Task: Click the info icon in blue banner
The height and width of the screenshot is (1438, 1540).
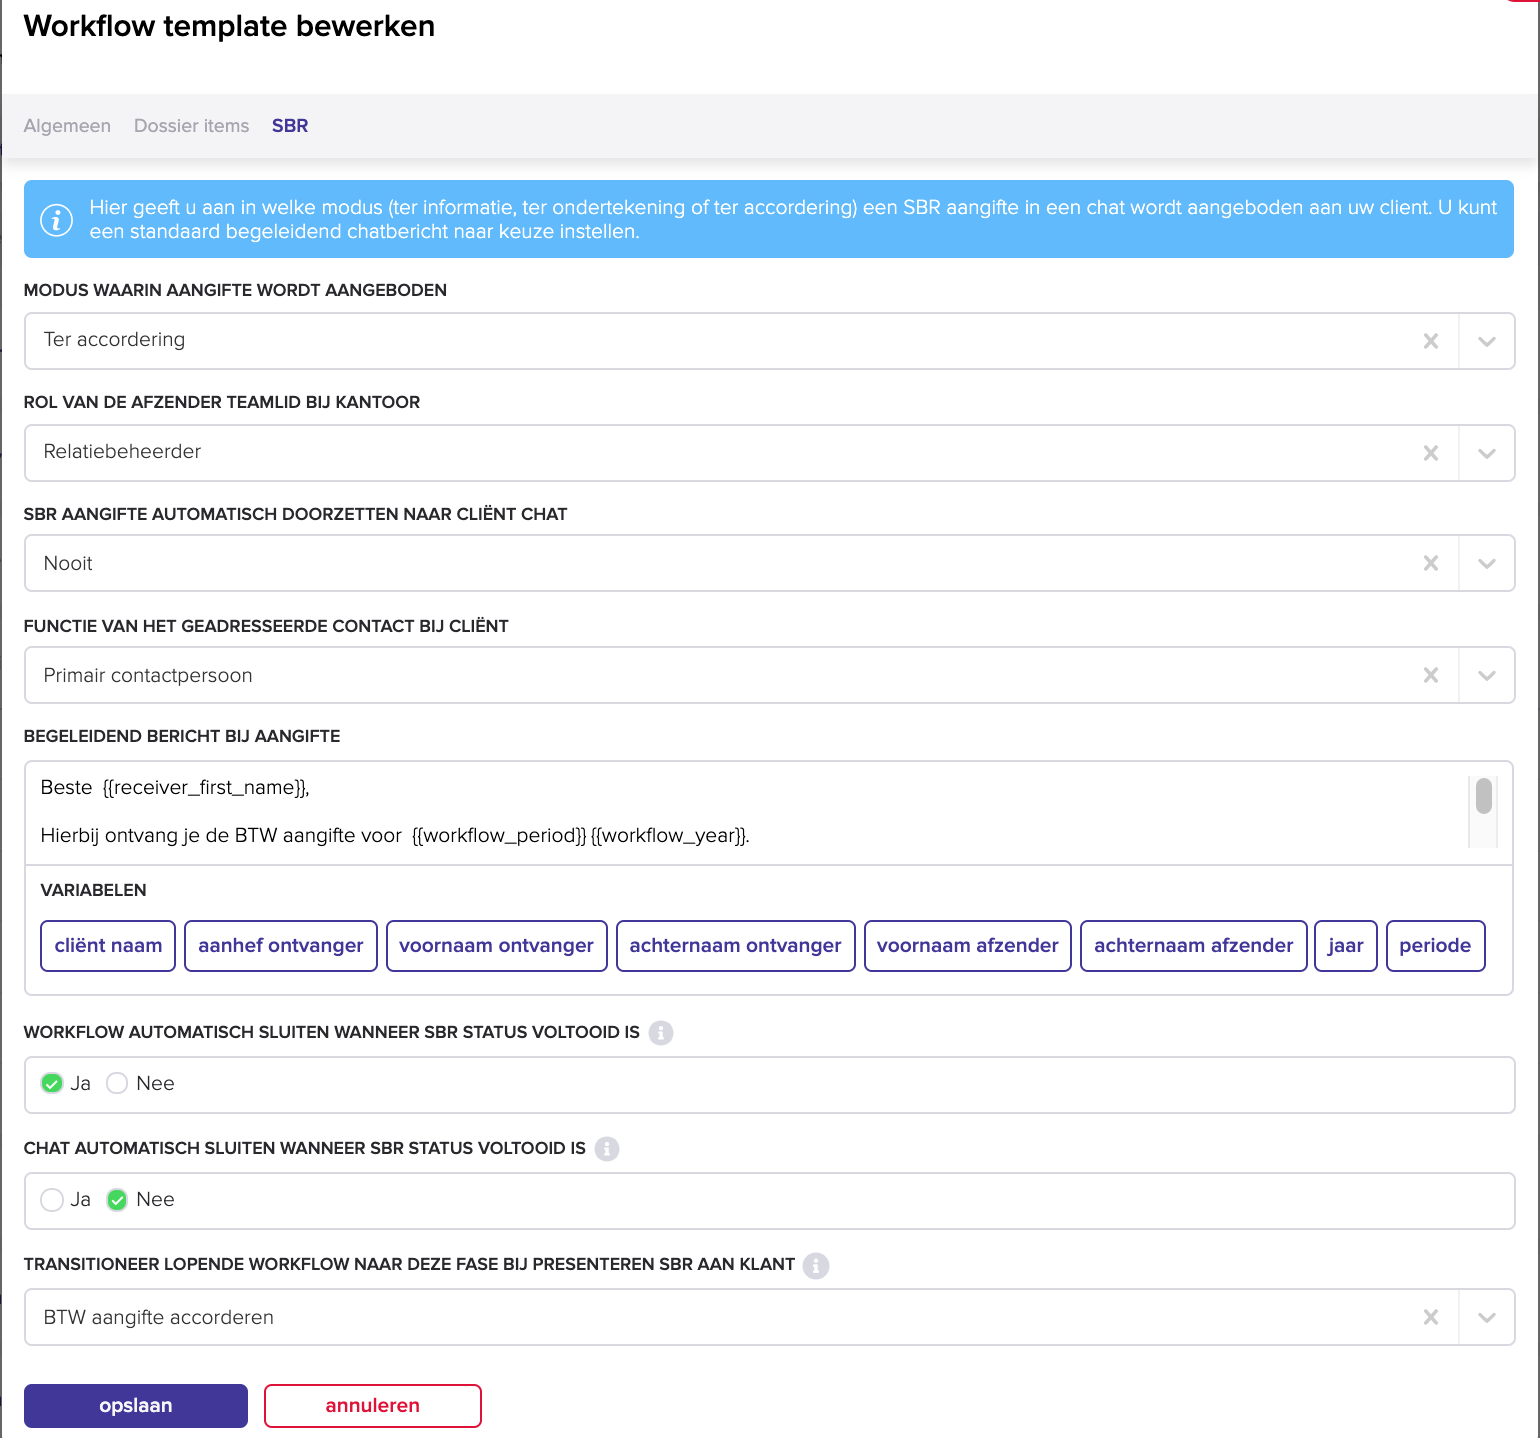Action: tap(56, 220)
